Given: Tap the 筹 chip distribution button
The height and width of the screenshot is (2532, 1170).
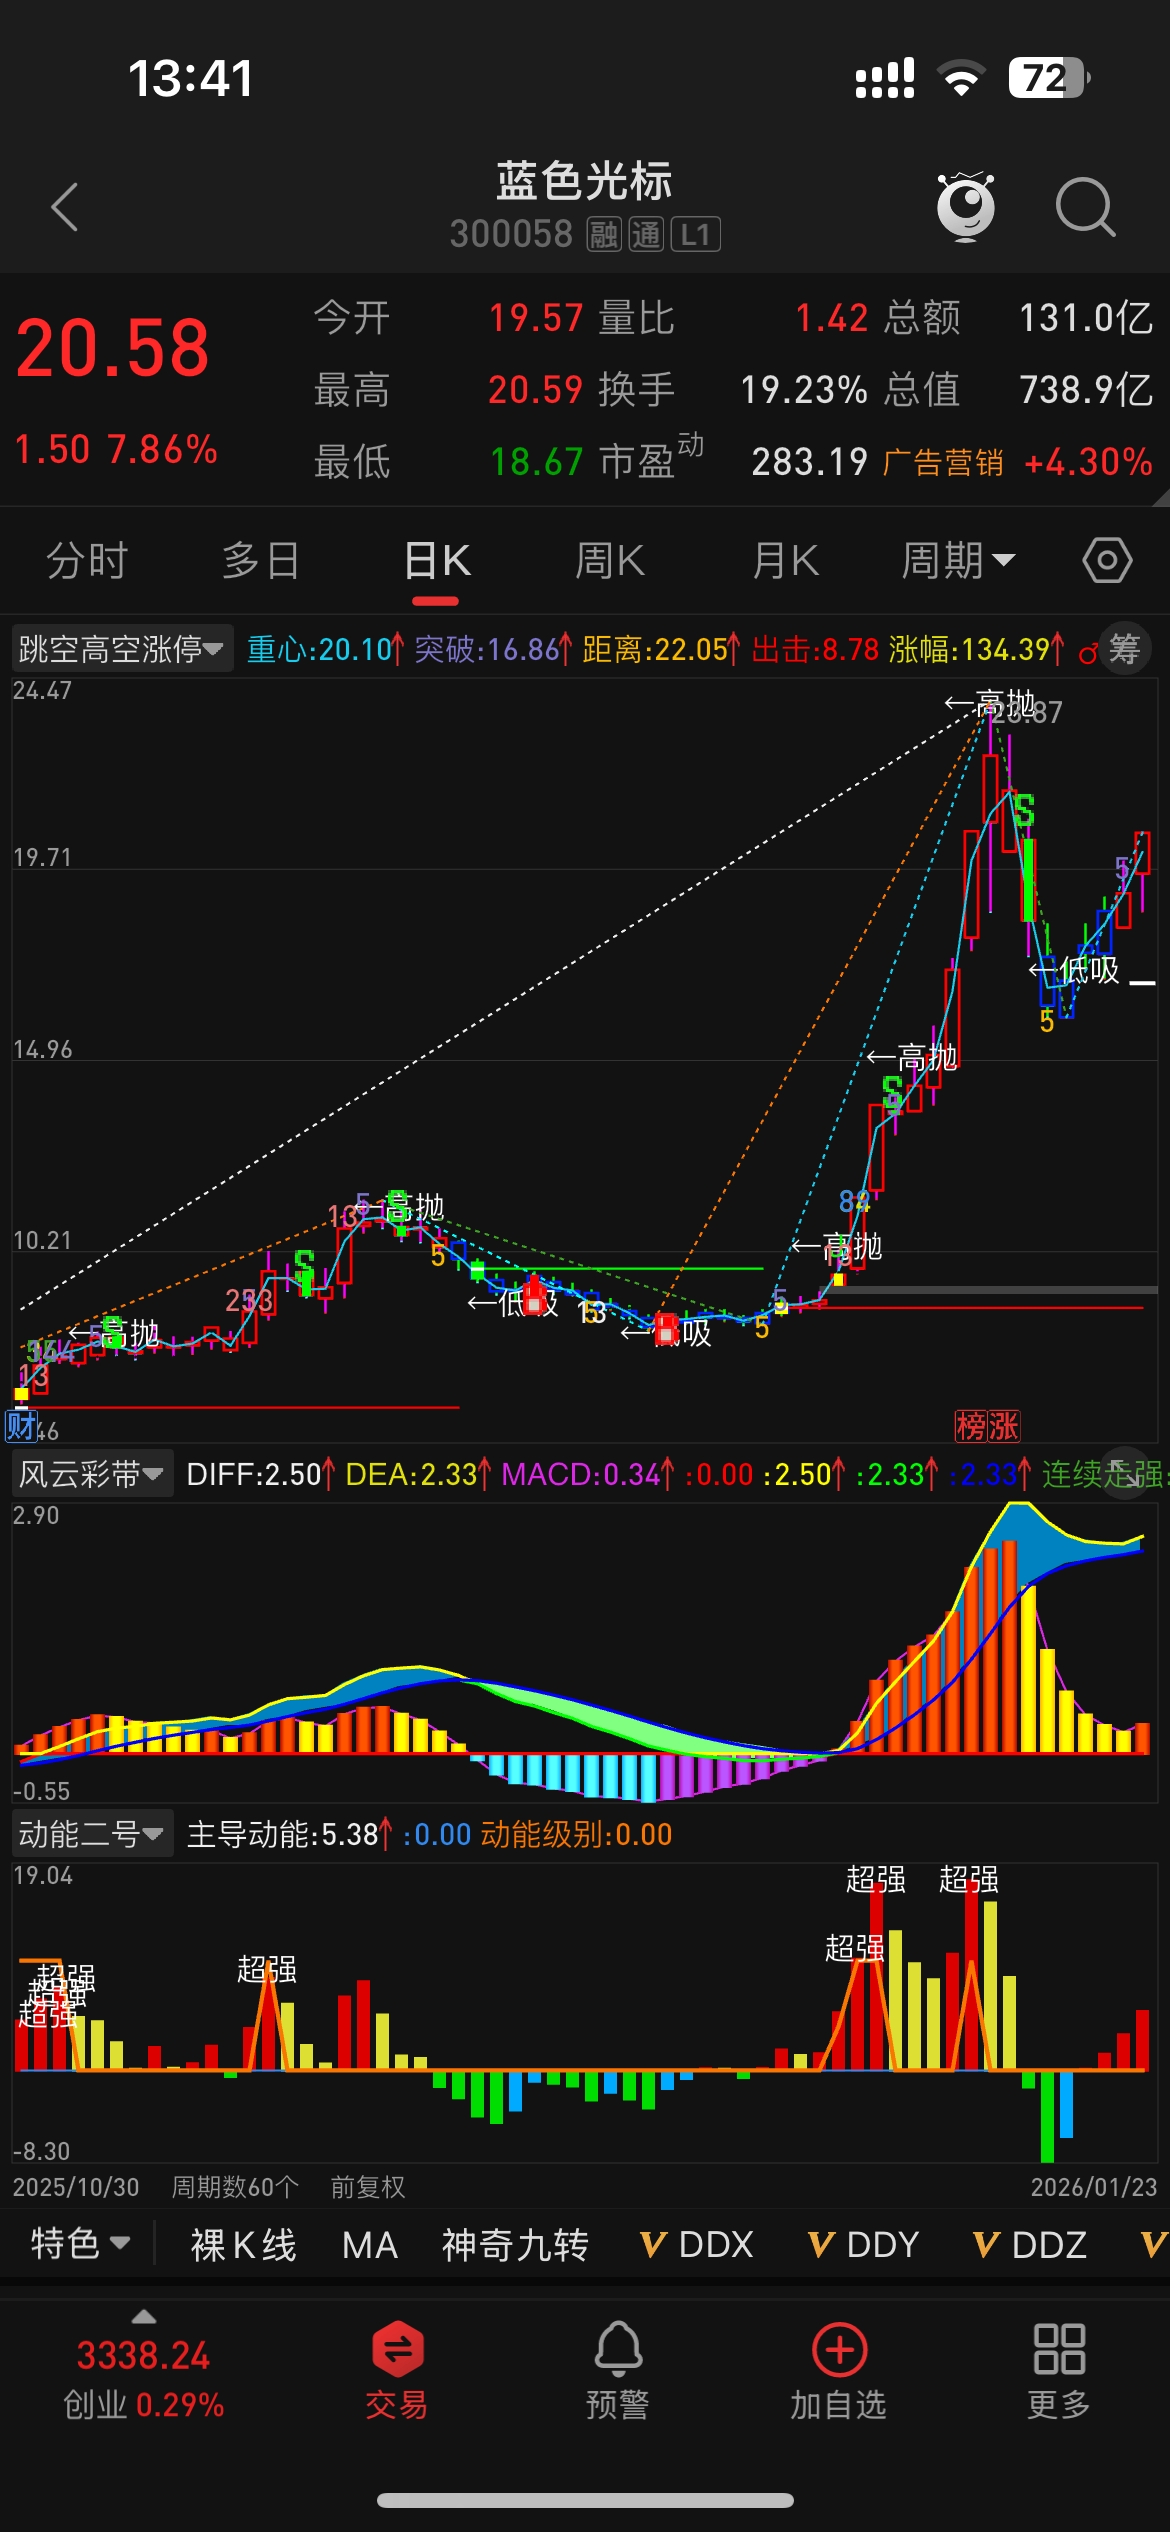Looking at the screenshot, I should click(x=1125, y=649).
